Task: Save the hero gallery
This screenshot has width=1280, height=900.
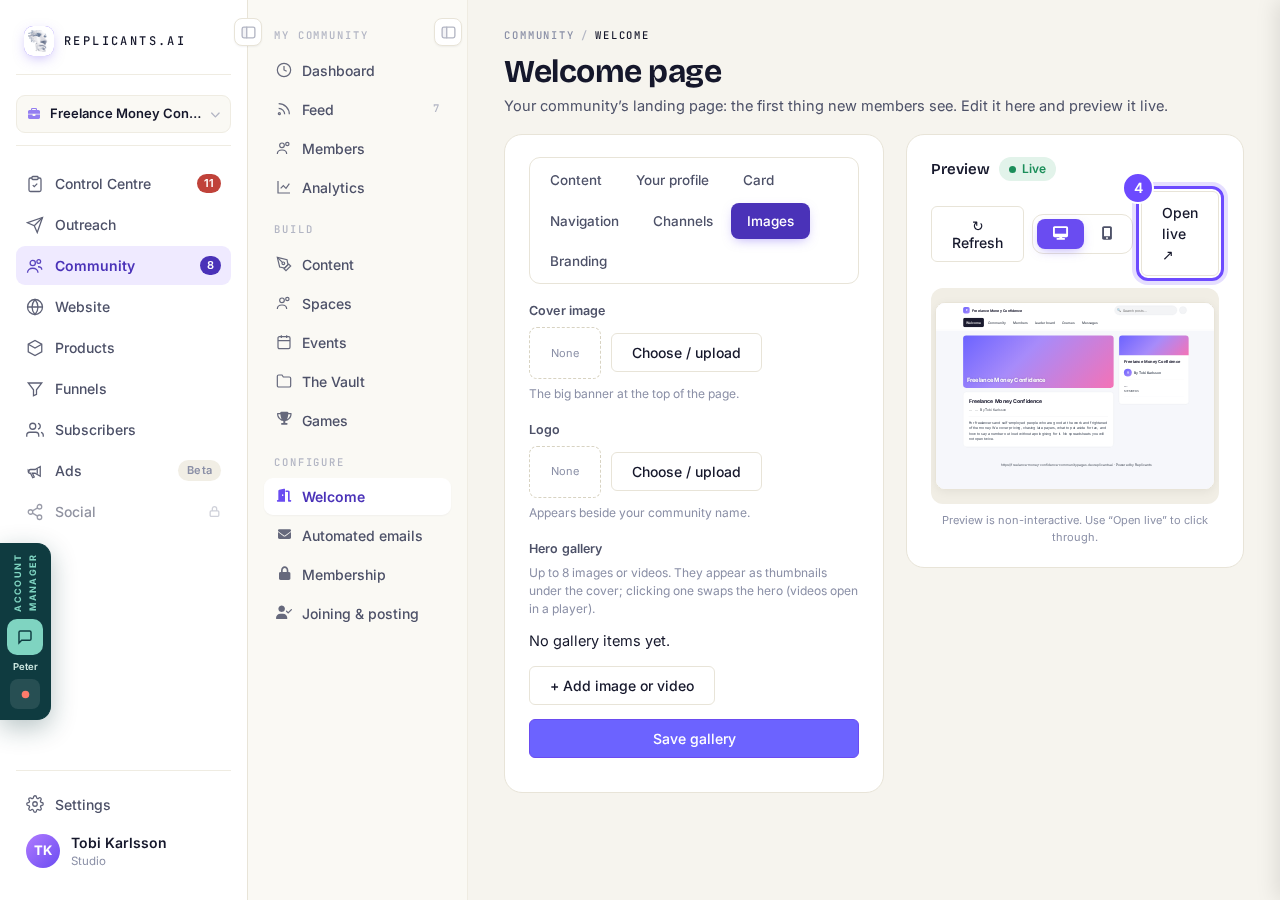Action: coord(694,739)
